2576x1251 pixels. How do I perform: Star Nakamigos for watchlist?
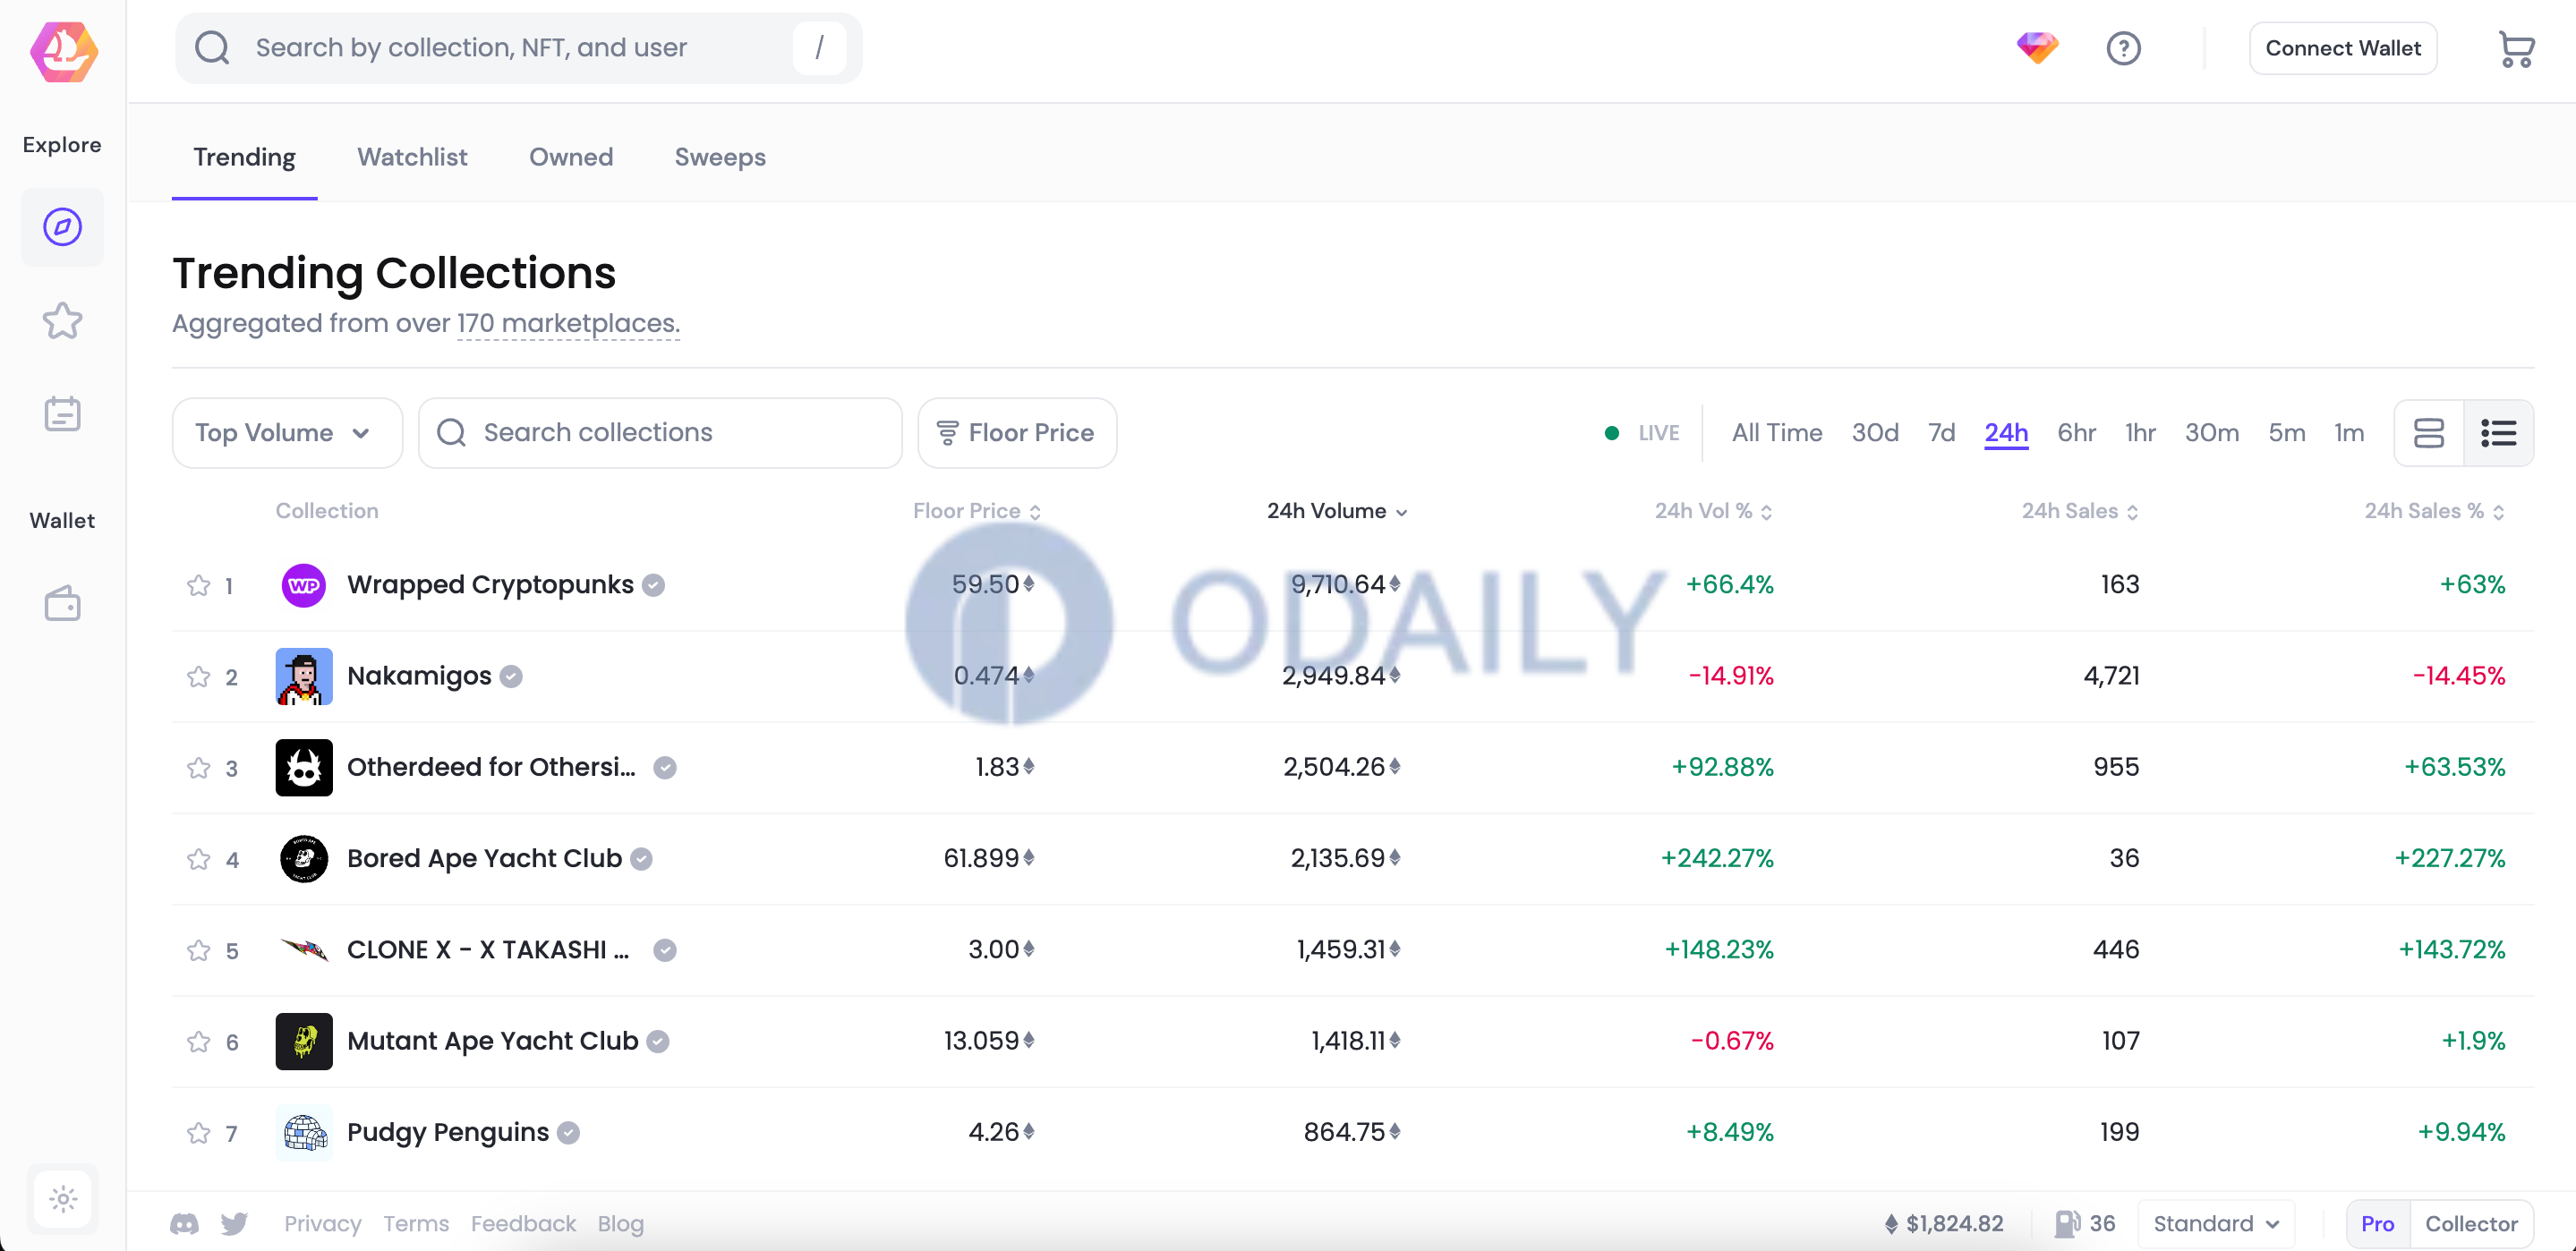(x=198, y=677)
